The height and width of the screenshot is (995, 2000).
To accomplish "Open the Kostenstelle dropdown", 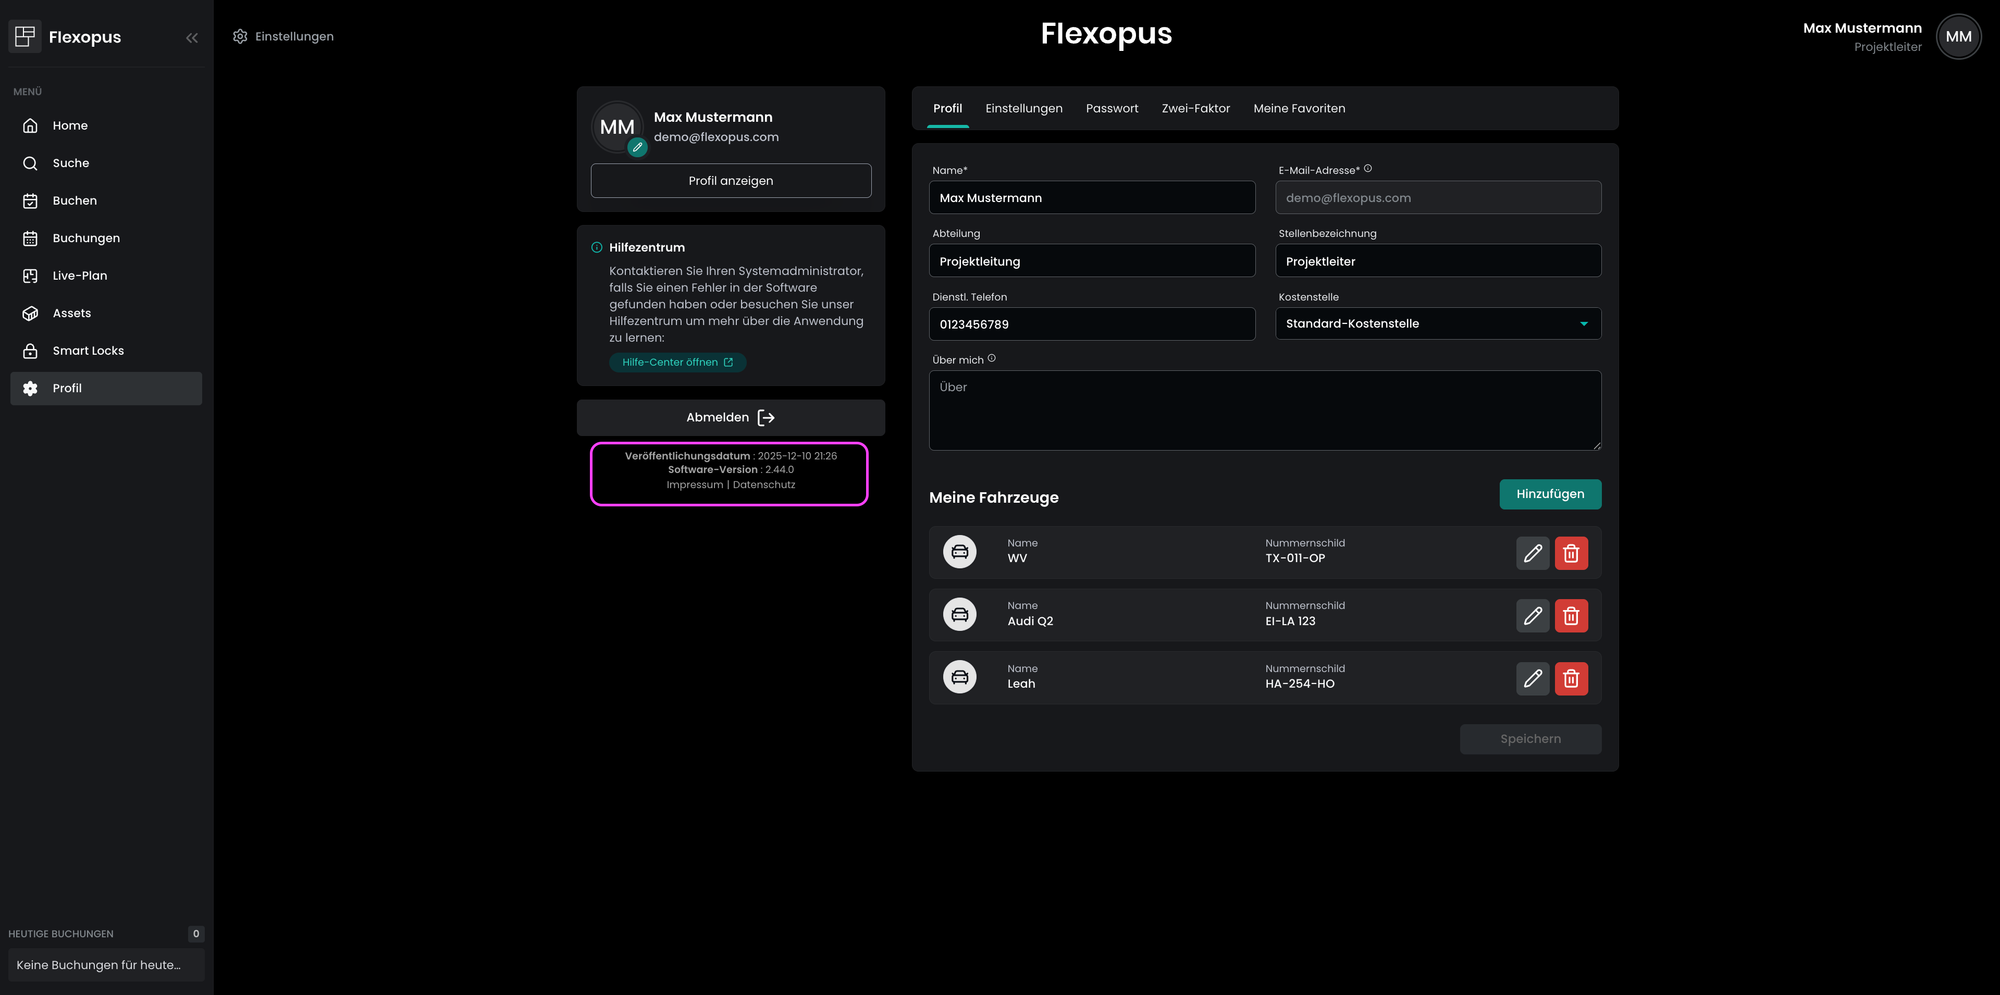I will (x=1437, y=324).
